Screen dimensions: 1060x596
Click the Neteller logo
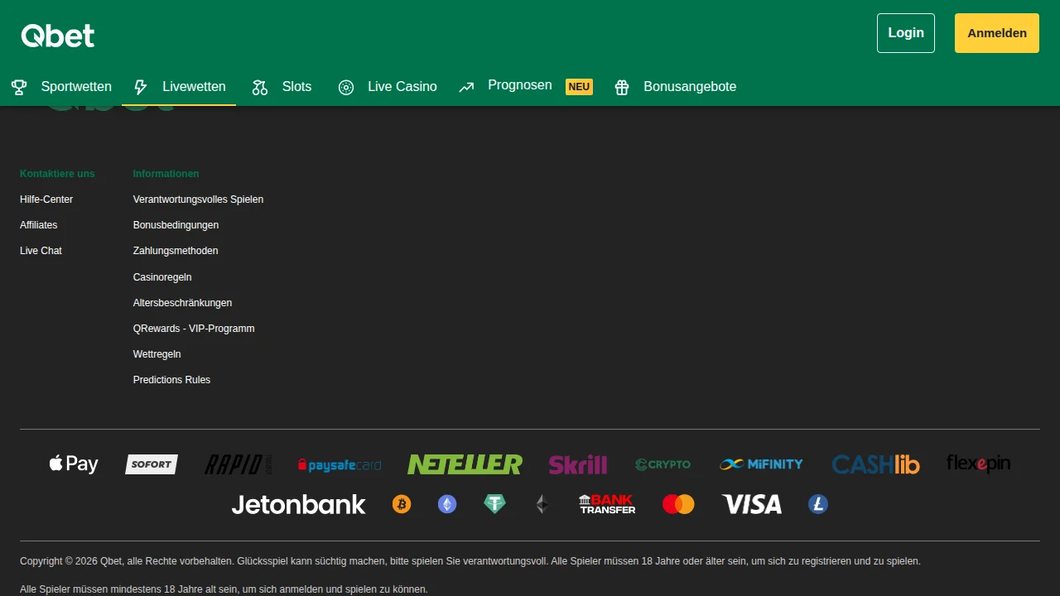click(465, 464)
